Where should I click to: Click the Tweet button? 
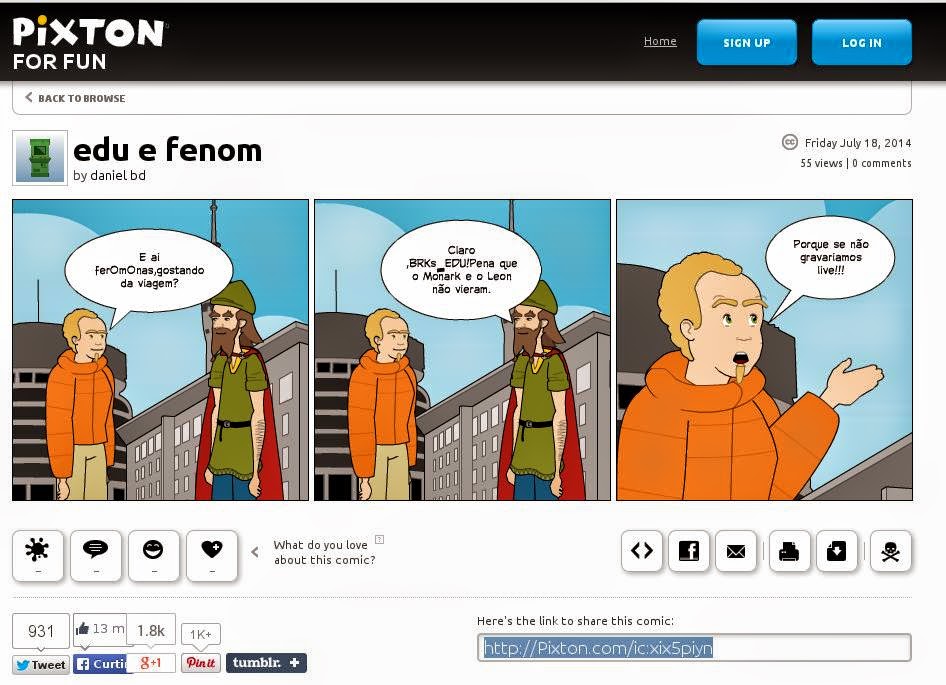[x=41, y=664]
